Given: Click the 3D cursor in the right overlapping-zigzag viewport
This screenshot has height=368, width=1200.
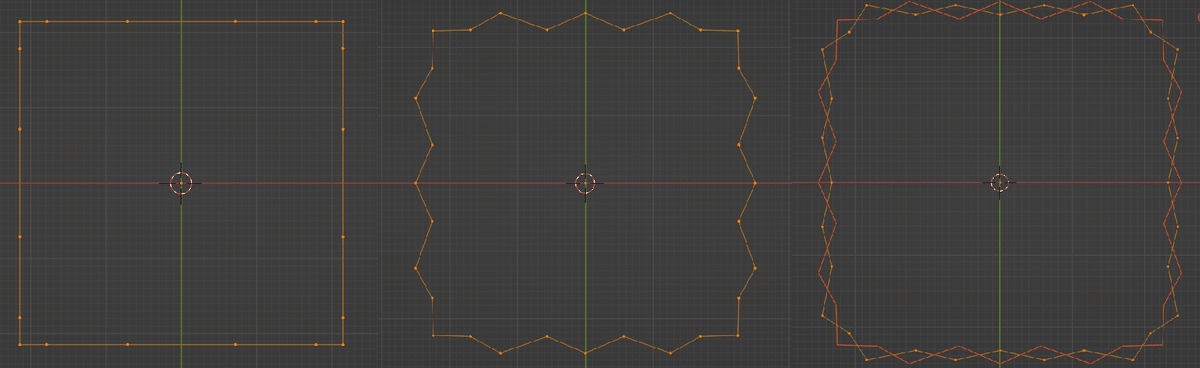Looking at the screenshot, I should [999, 183].
